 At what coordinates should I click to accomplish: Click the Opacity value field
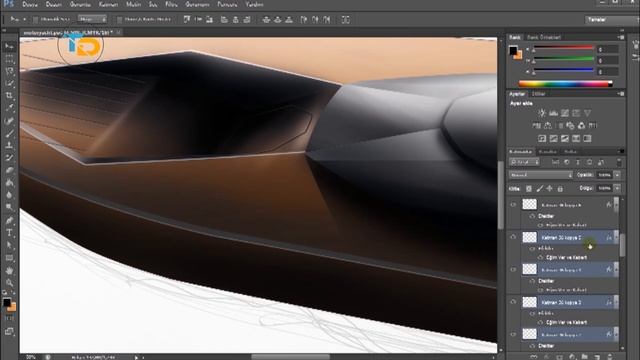tap(604, 175)
